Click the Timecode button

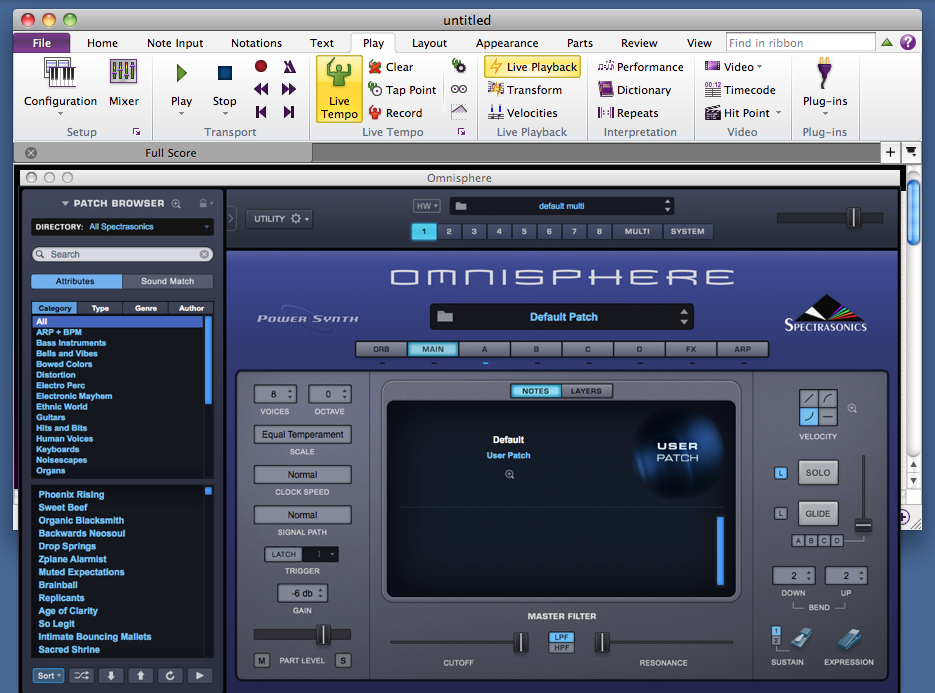tap(740, 90)
